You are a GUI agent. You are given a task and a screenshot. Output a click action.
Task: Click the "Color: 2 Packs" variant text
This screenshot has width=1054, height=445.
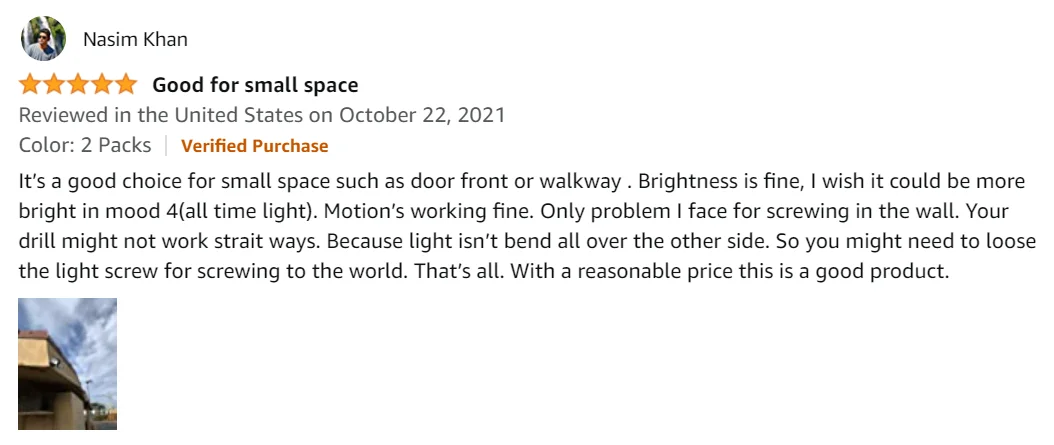(x=85, y=145)
